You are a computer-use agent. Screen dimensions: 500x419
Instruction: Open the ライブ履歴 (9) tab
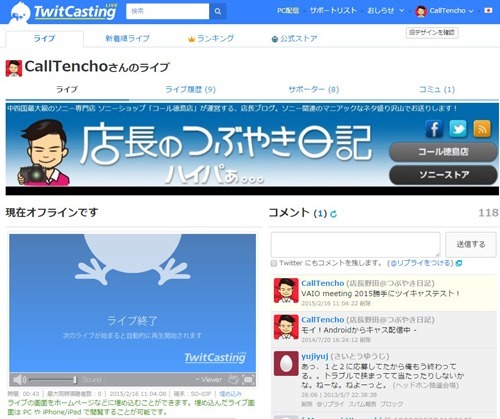pyautogui.click(x=190, y=89)
